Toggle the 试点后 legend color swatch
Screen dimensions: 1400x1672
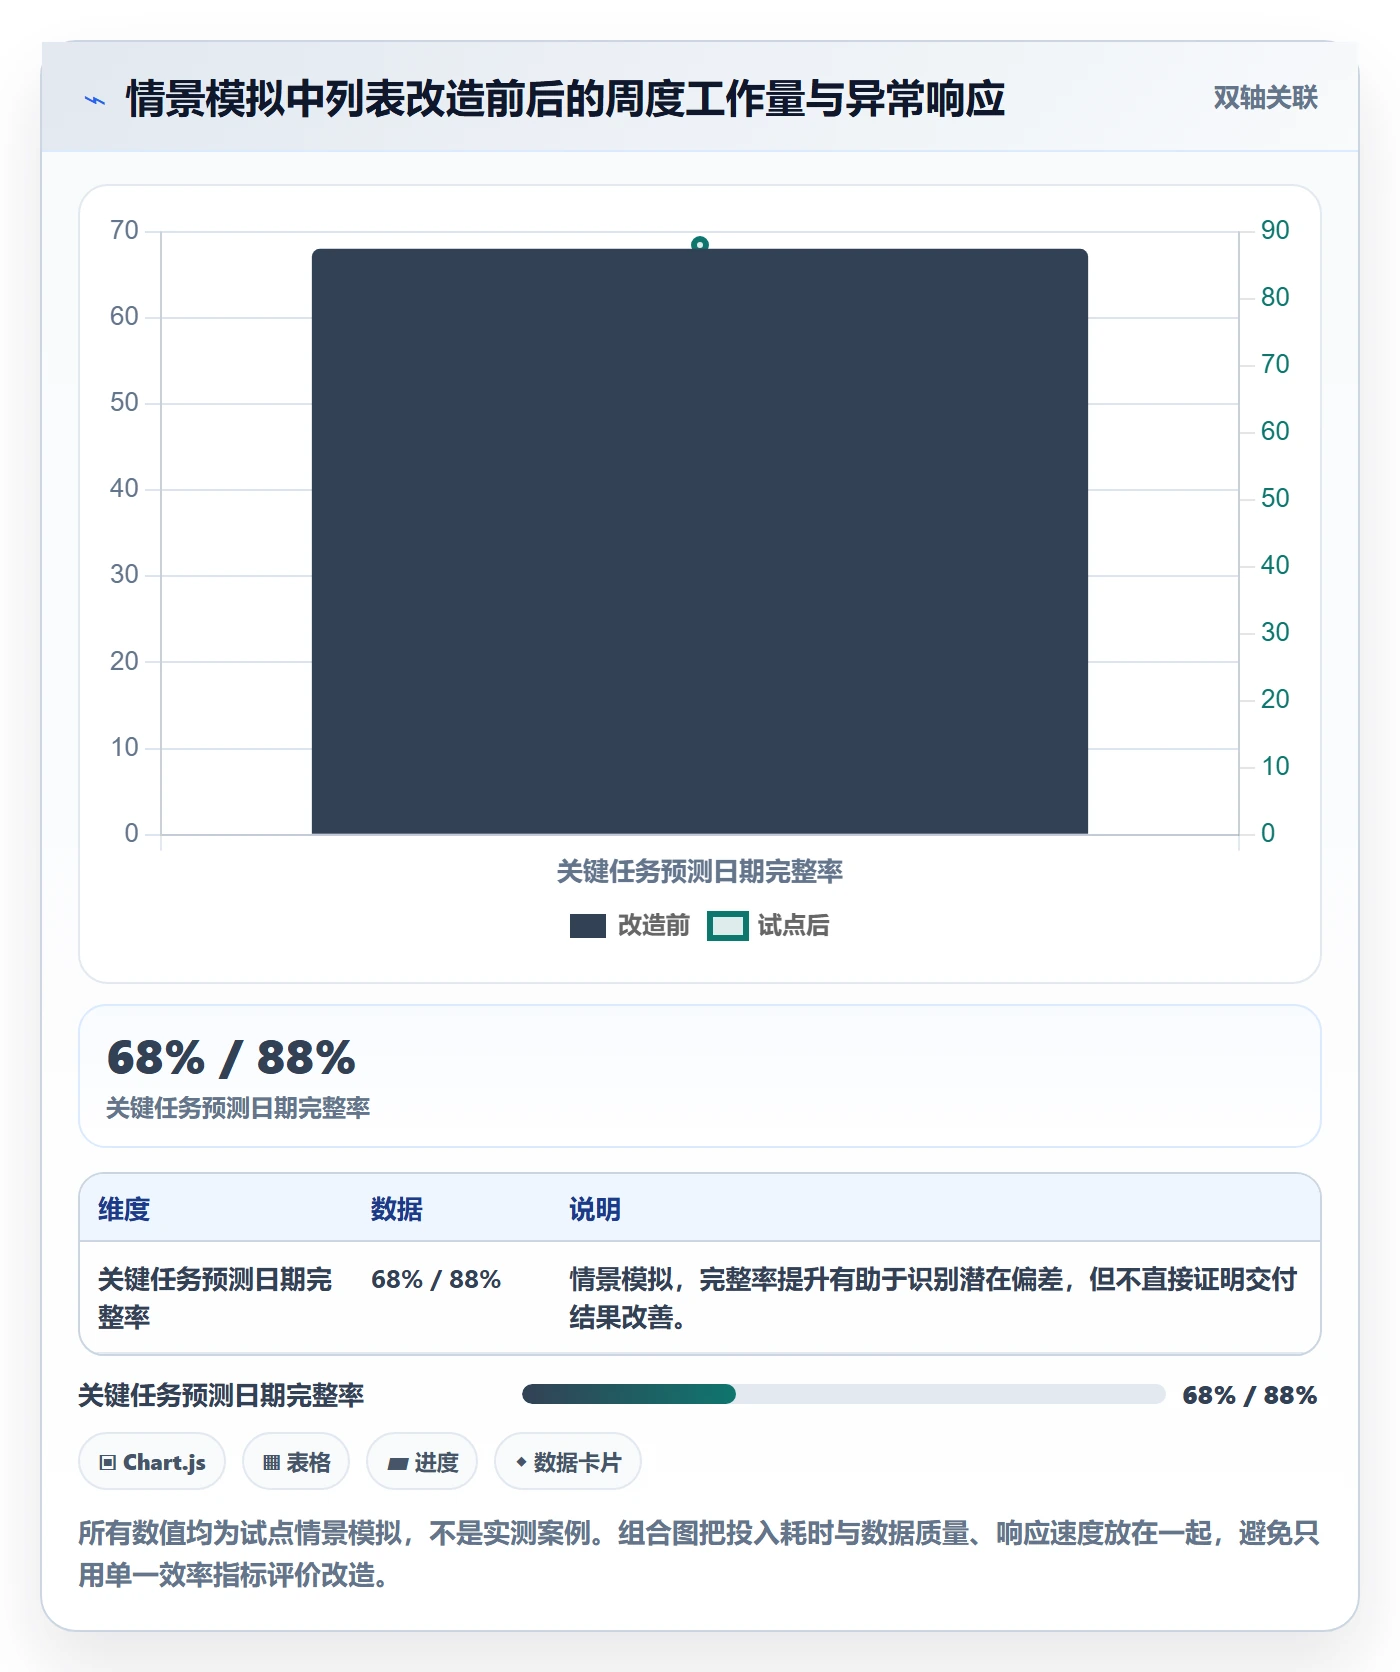728,926
